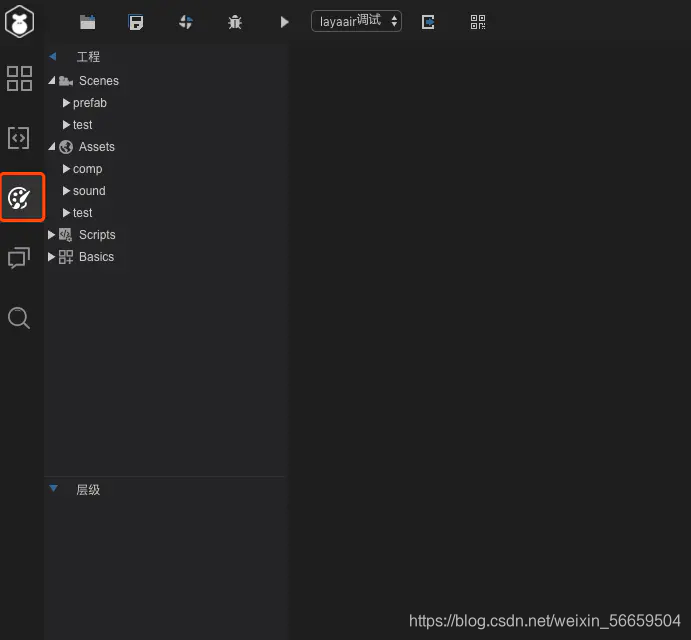Click the LayaAir monkey logo icon
This screenshot has width=691, height=640.
click(19, 22)
